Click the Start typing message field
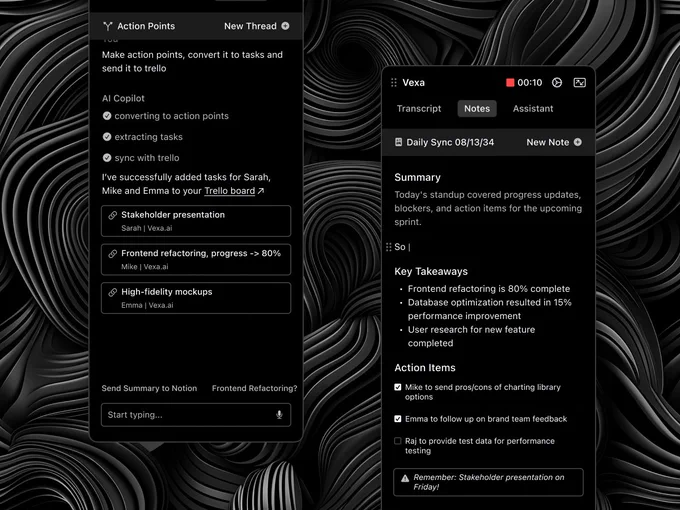The height and width of the screenshot is (510, 680). (x=196, y=415)
